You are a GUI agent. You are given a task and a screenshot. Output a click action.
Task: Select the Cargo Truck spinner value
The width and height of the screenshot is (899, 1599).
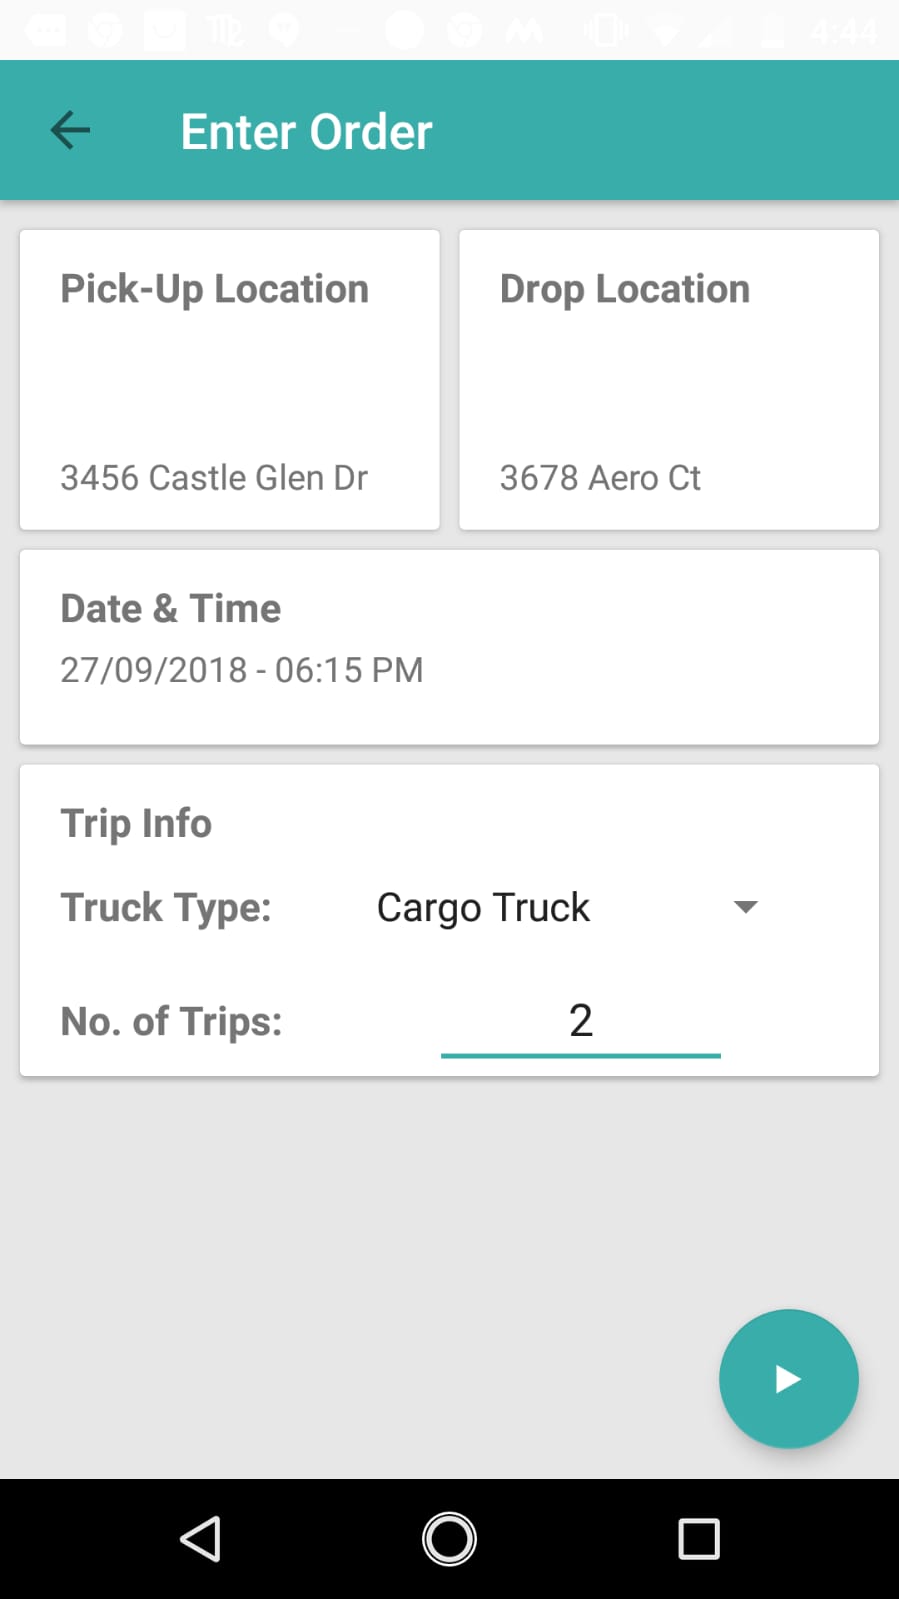[483, 907]
